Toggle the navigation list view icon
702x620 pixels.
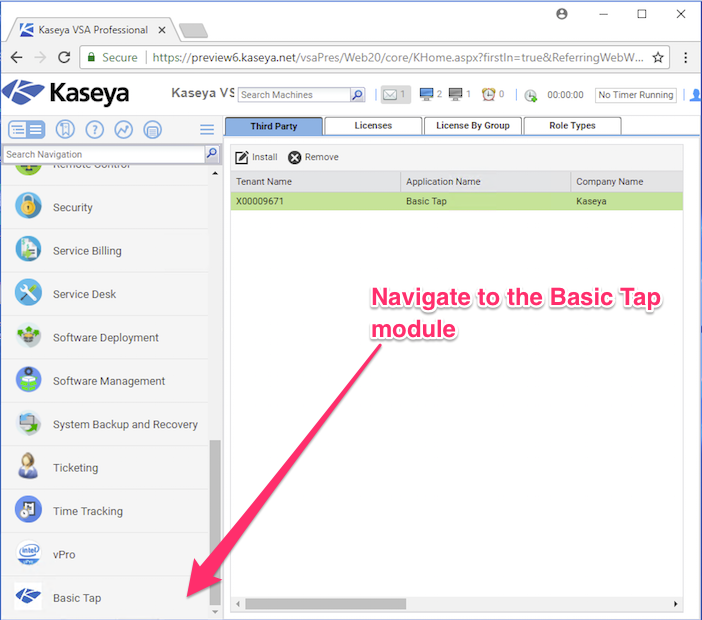[26, 130]
